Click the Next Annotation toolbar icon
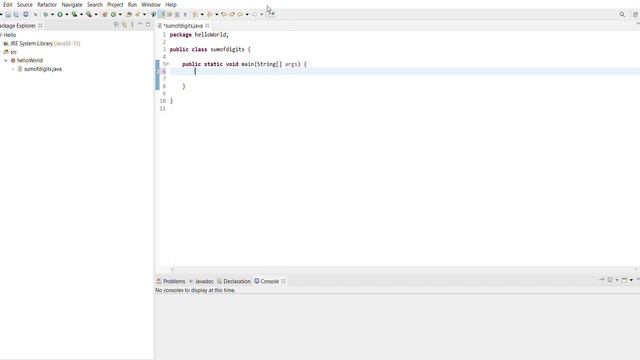The height and width of the screenshot is (360, 640). 195,14
